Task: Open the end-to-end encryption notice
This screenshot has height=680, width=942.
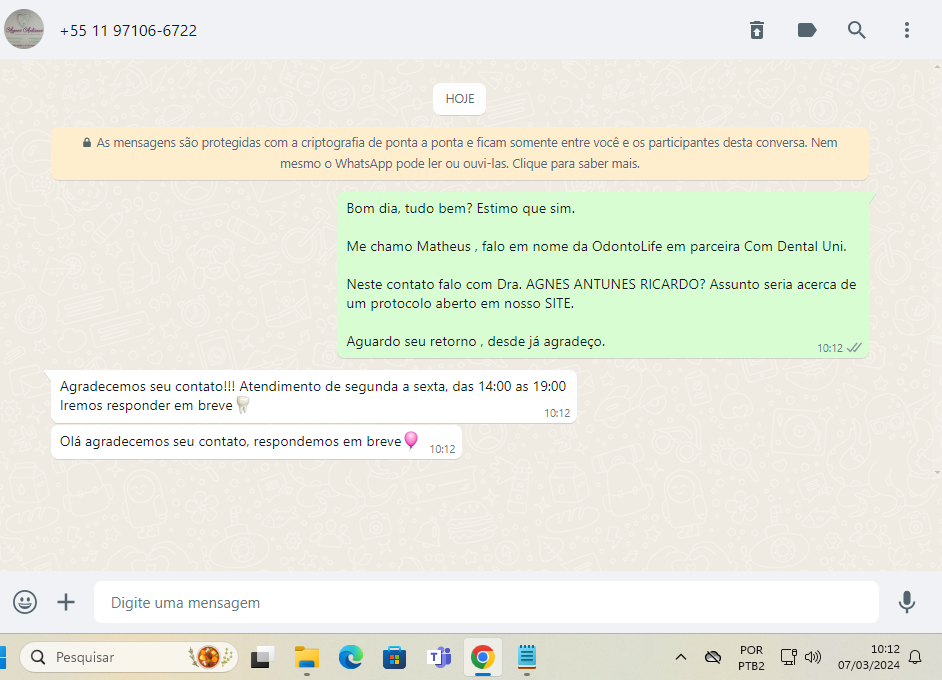Action: tap(460, 153)
